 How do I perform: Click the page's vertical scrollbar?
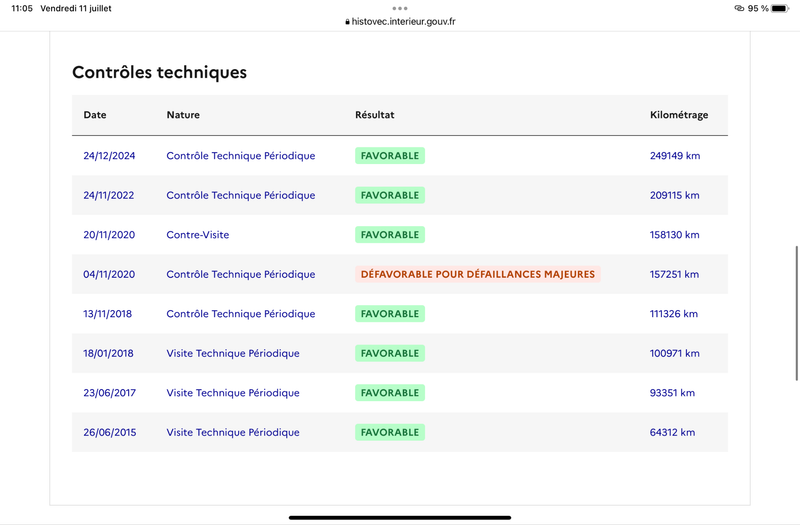[796, 313]
